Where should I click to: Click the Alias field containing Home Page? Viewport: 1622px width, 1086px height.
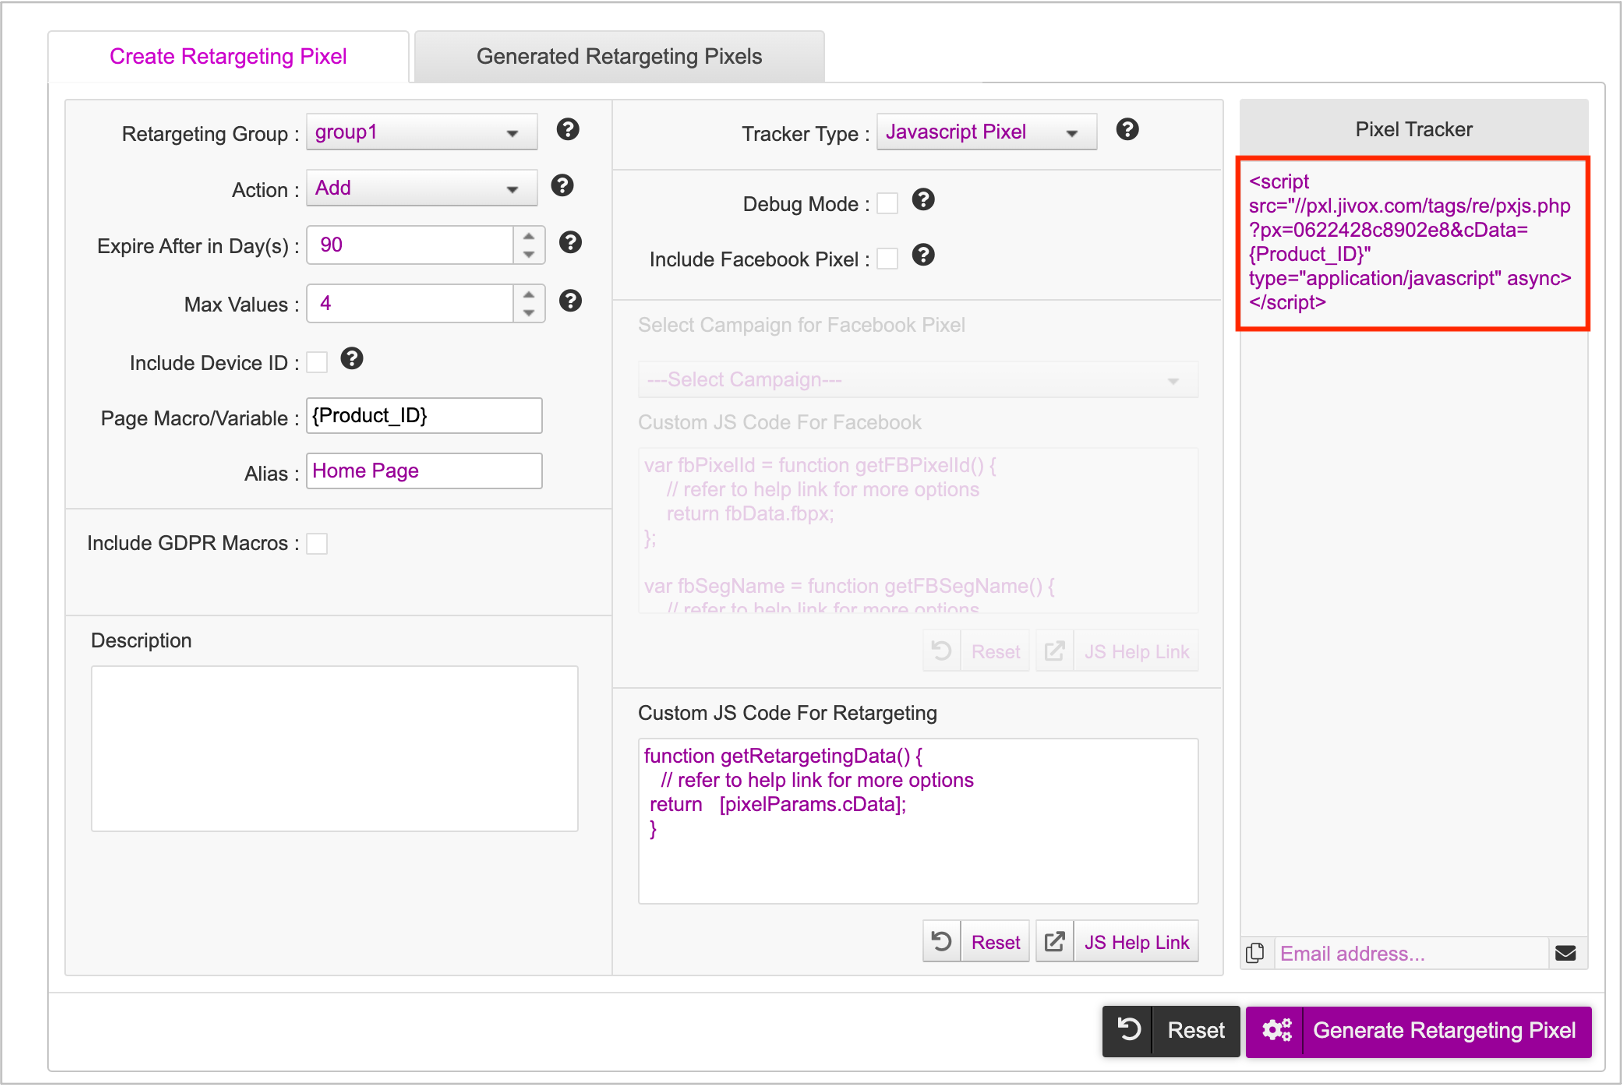click(424, 471)
